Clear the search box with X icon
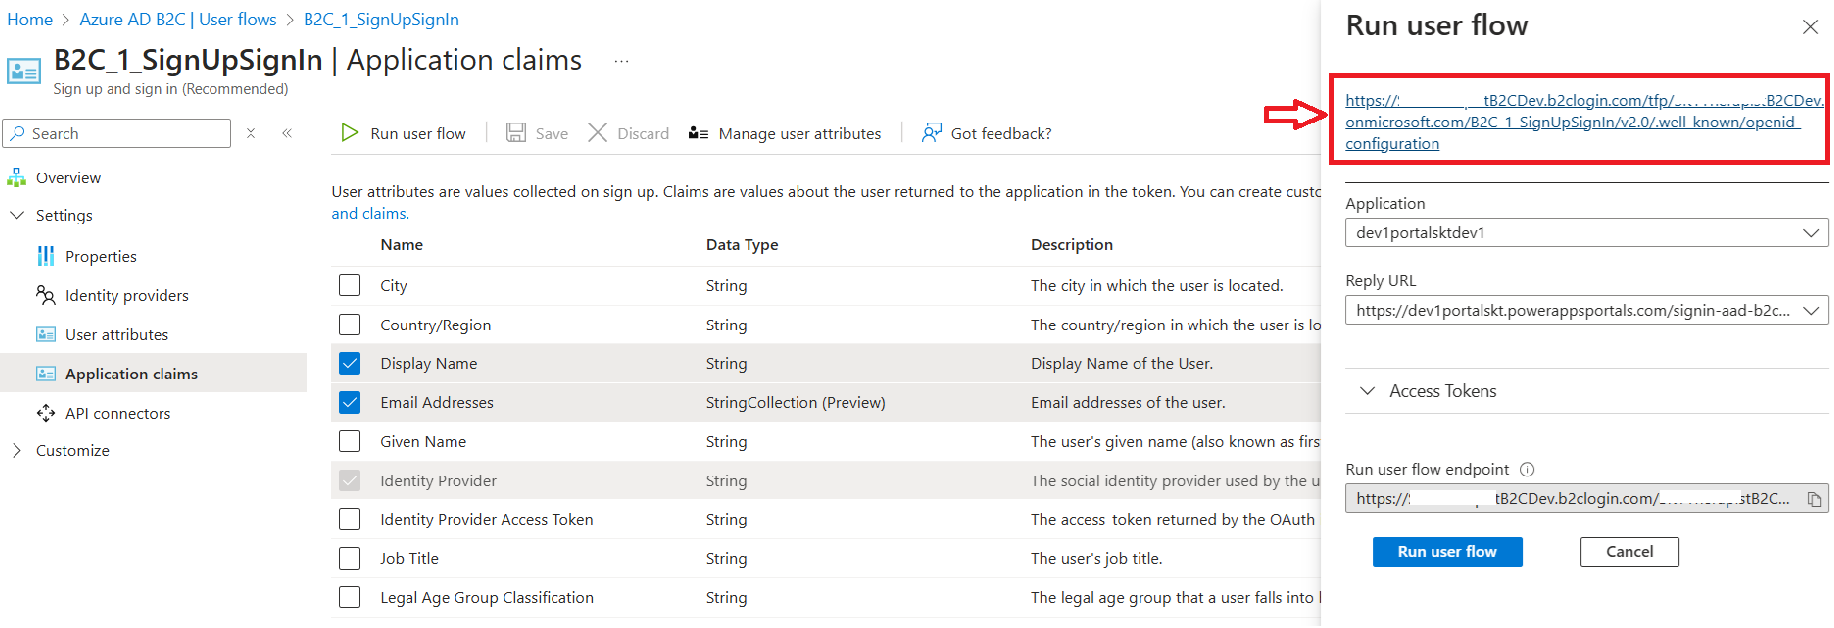This screenshot has height=628, width=1834. click(251, 133)
